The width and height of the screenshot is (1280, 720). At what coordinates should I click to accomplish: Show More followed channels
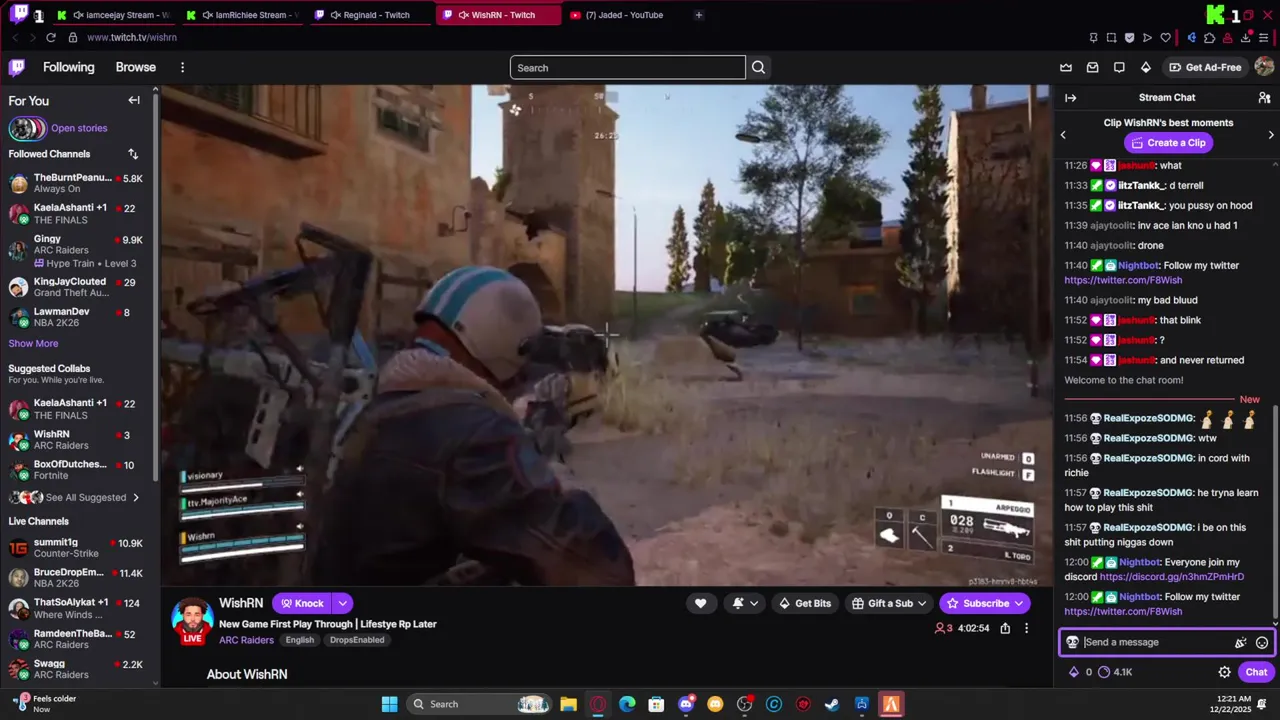33,343
